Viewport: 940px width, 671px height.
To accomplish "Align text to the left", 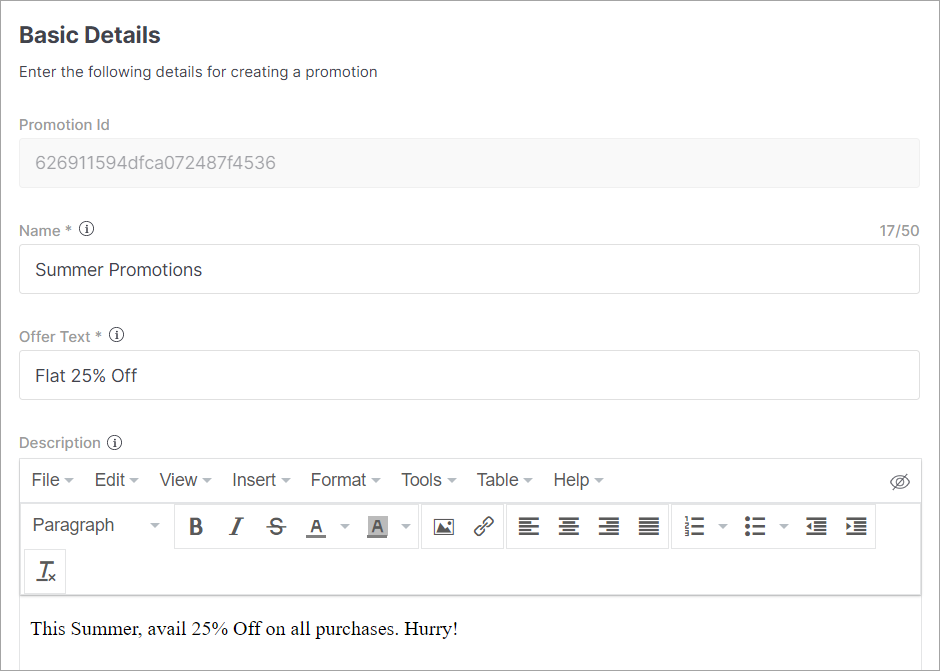I will click(528, 526).
